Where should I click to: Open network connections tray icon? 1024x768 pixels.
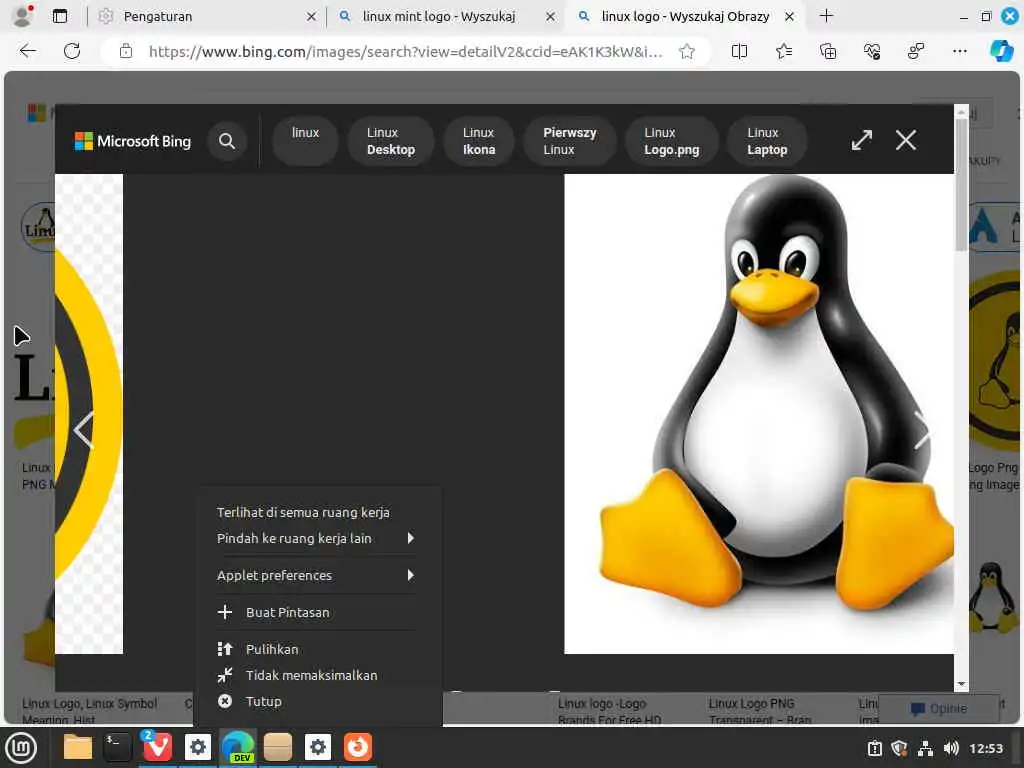pos(925,748)
